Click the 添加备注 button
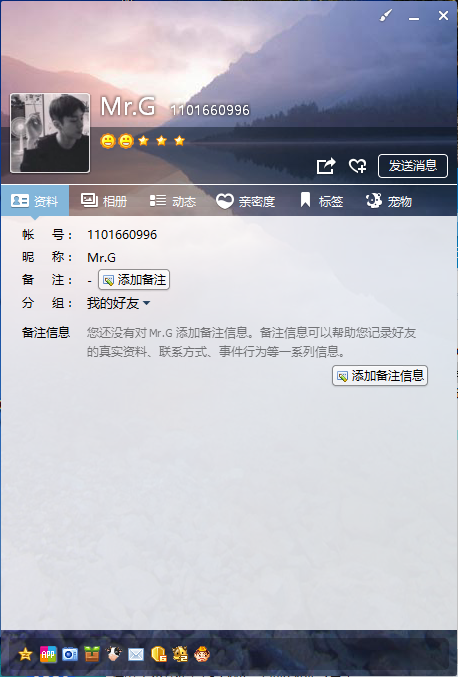The width and height of the screenshot is (458, 677). (134, 280)
